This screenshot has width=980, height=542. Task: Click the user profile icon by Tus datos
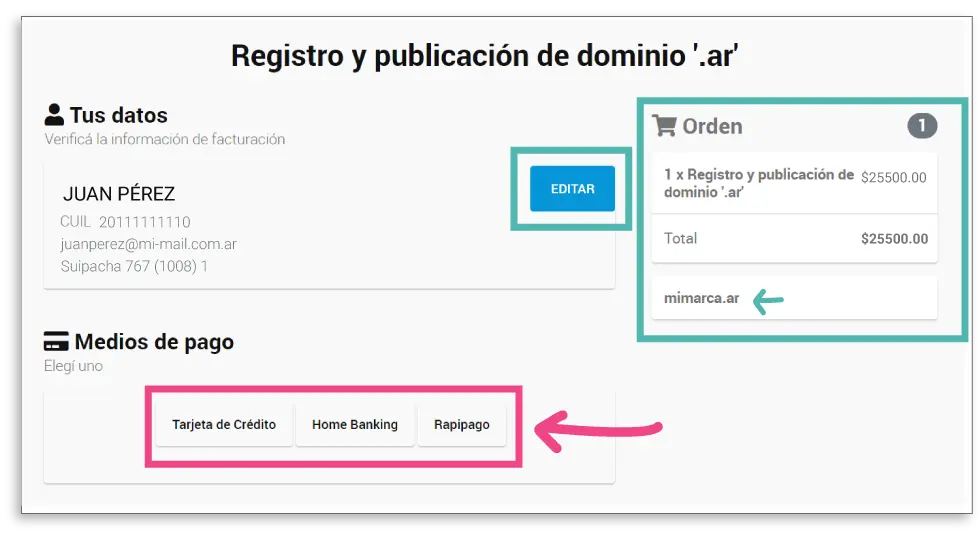54,115
